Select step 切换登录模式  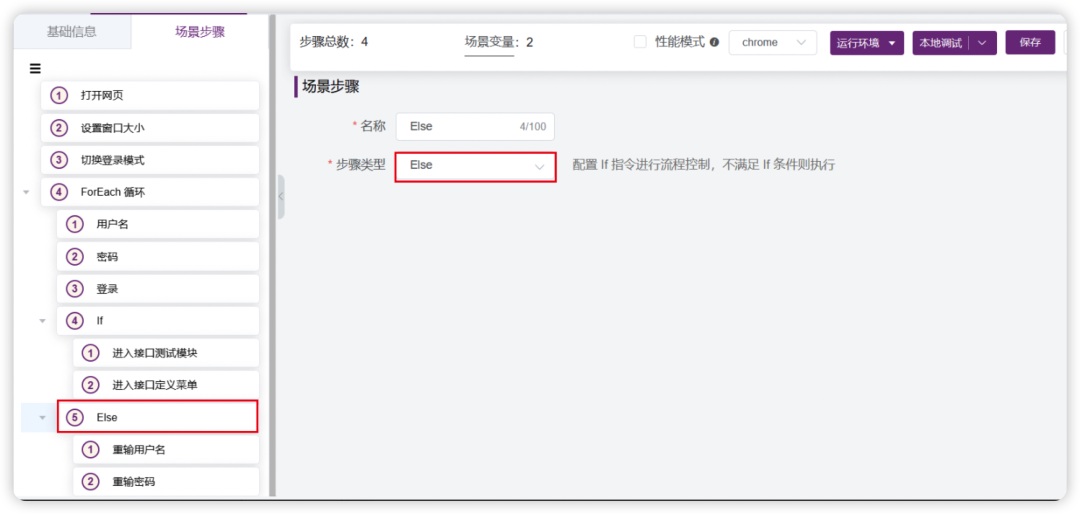(x=149, y=160)
